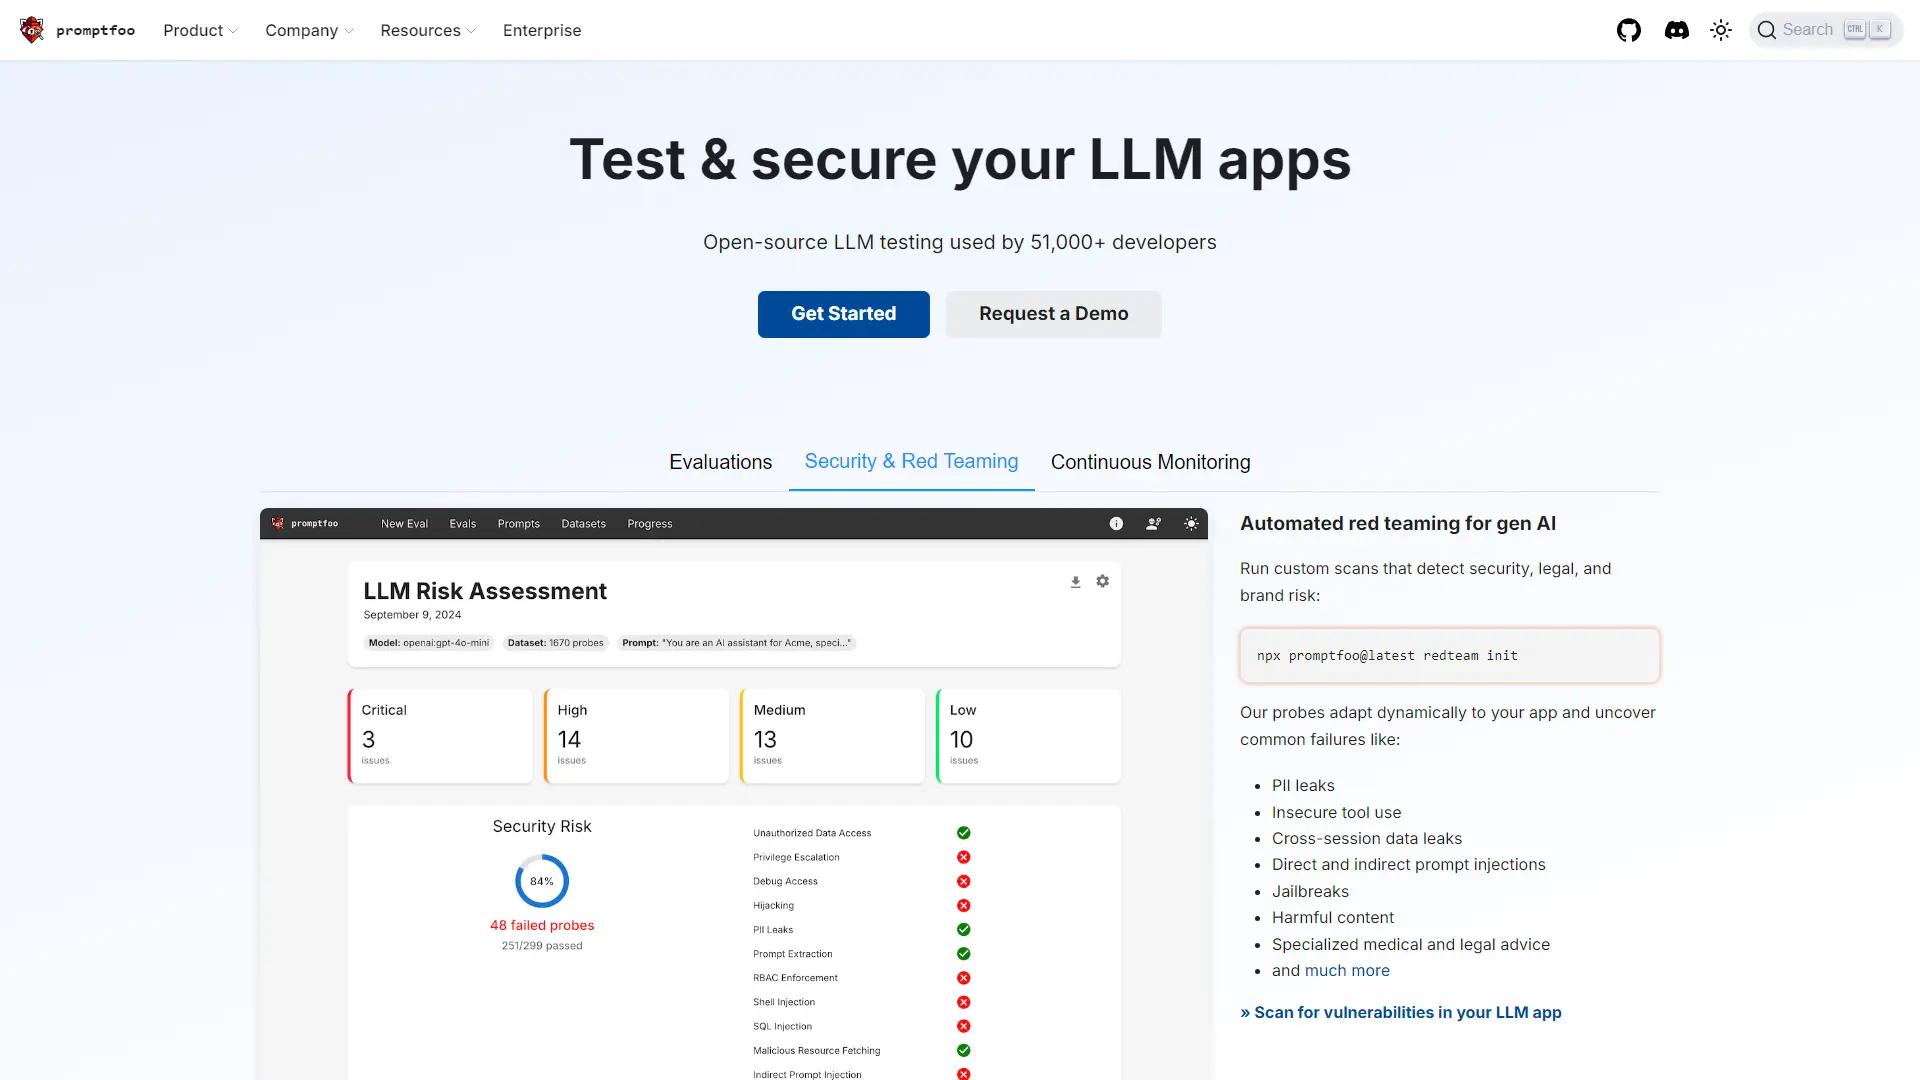The width and height of the screenshot is (1920, 1080).
Task: Click the Get Started button
Action: [843, 313]
